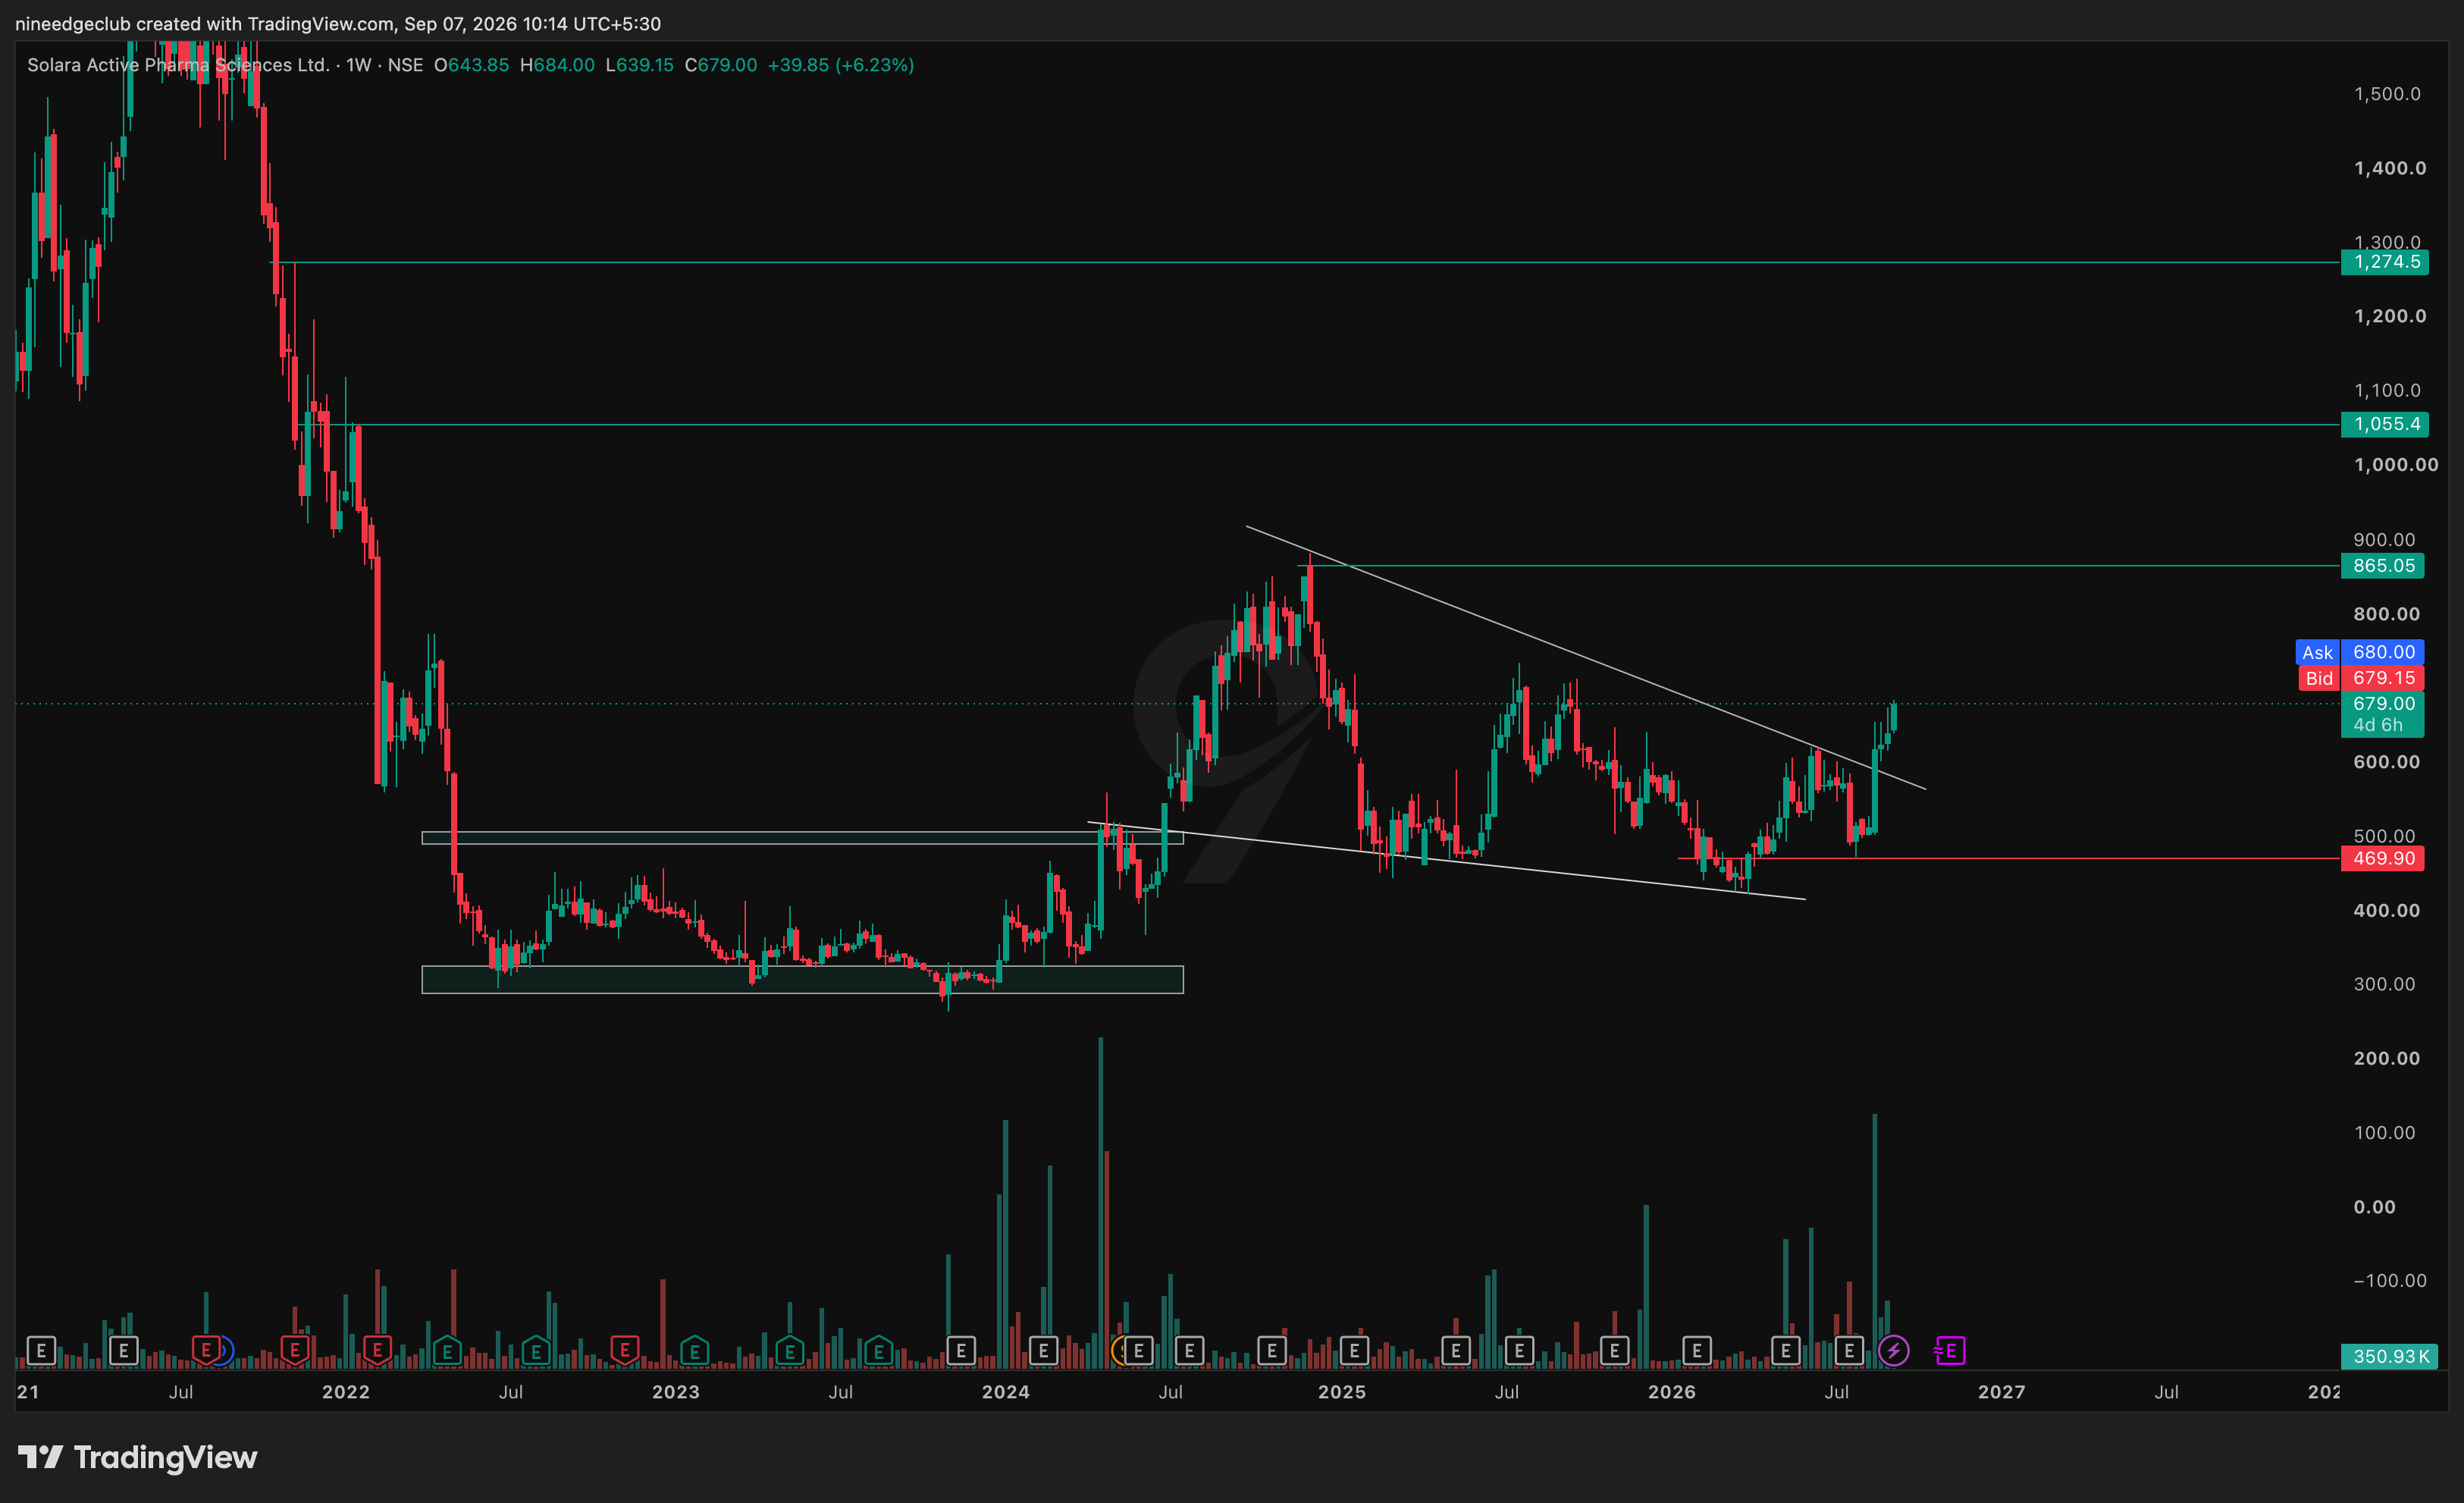Select the red 469.90 price level label

click(x=2382, y=858)
